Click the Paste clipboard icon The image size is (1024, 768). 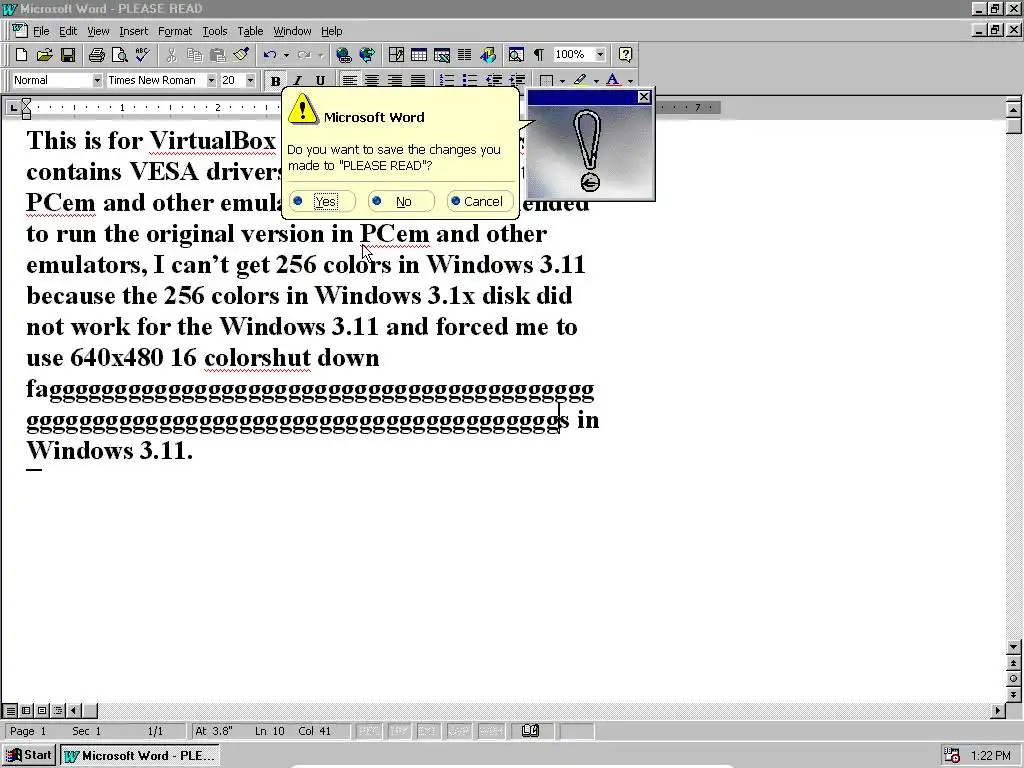point(217,55)
